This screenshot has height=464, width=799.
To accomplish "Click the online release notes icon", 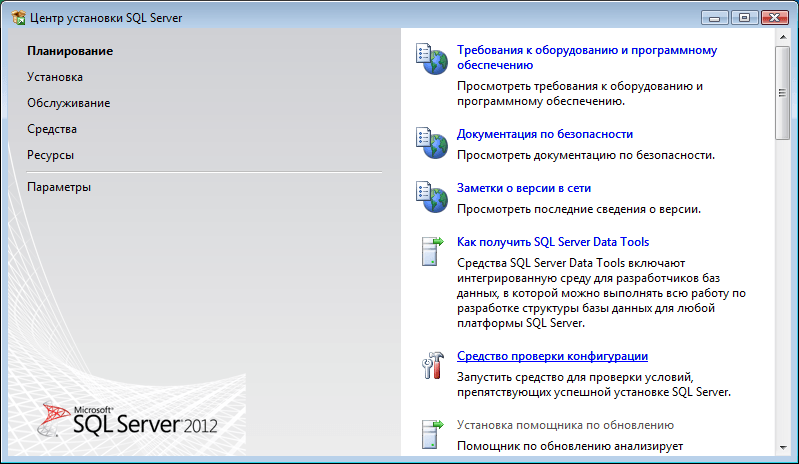I will tap(430, 197).
